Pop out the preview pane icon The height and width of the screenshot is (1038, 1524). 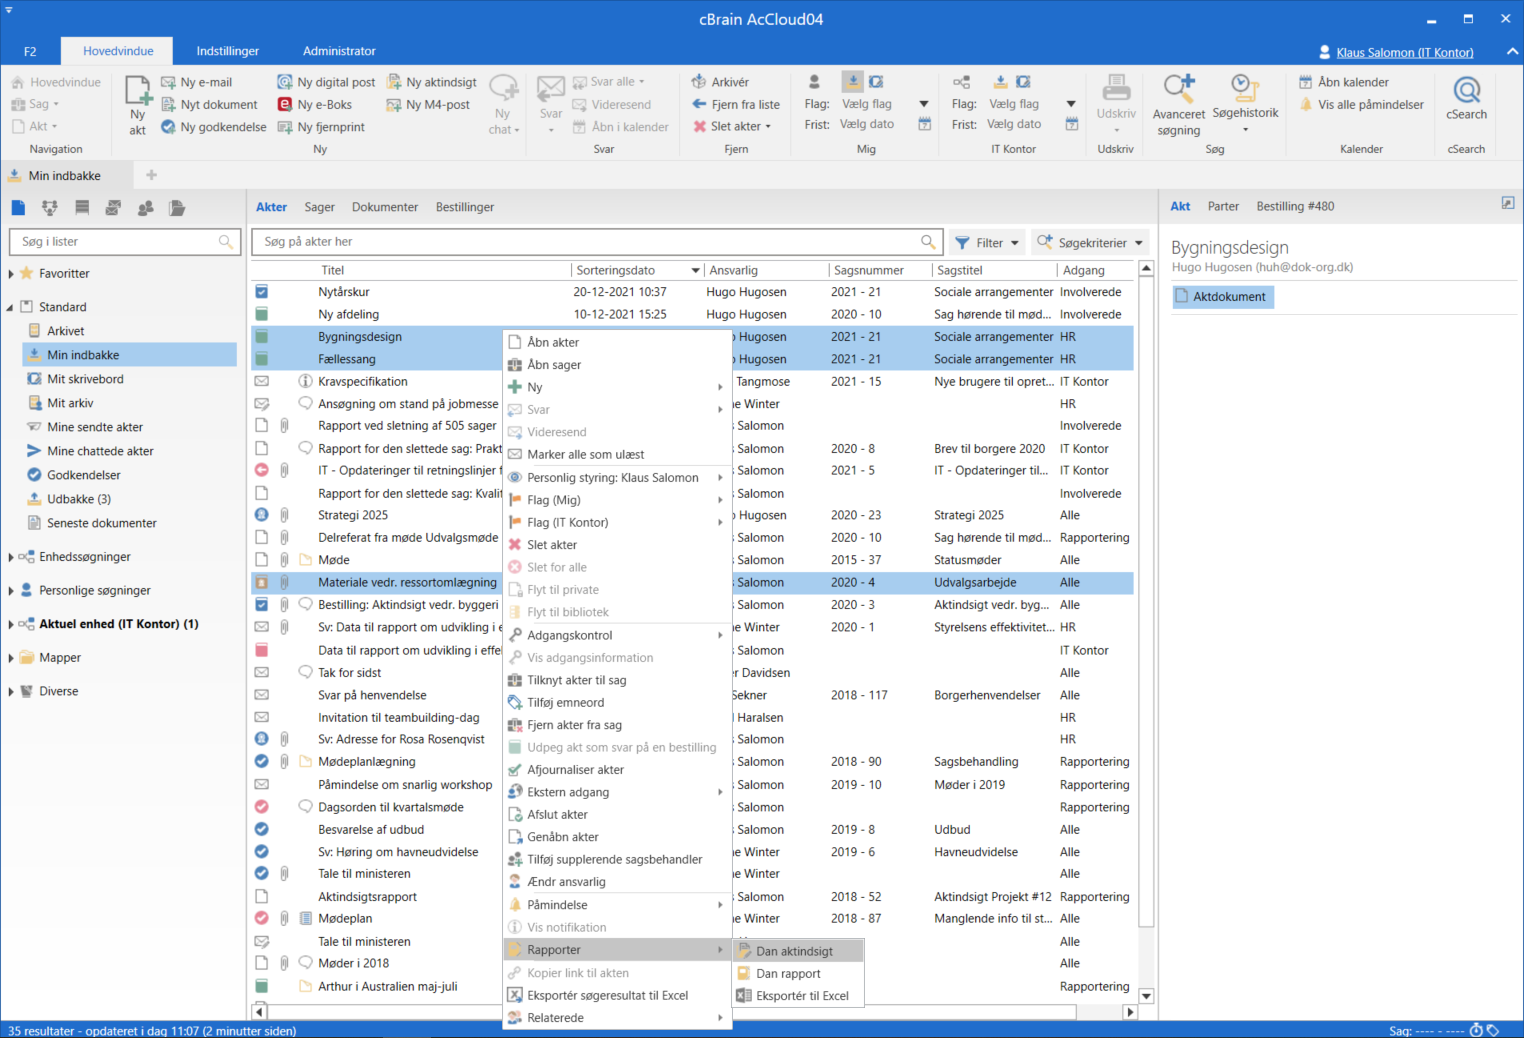tap(1508, 203)
